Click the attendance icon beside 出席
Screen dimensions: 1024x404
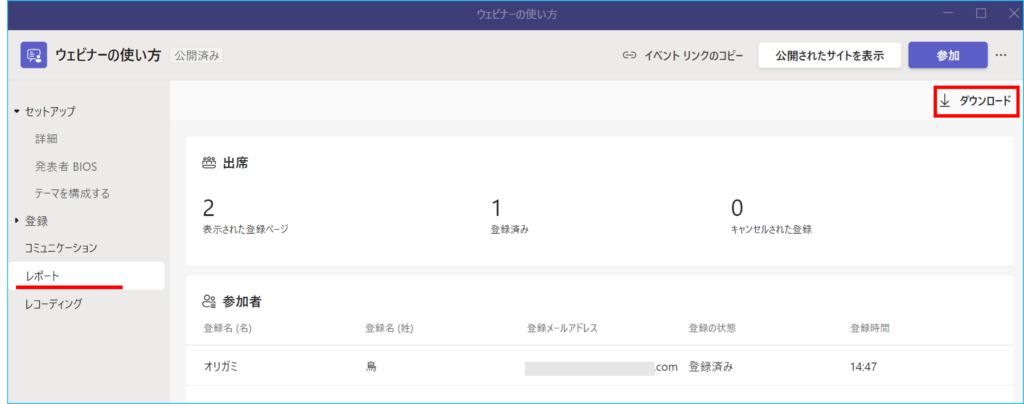[x=209, y=162]
